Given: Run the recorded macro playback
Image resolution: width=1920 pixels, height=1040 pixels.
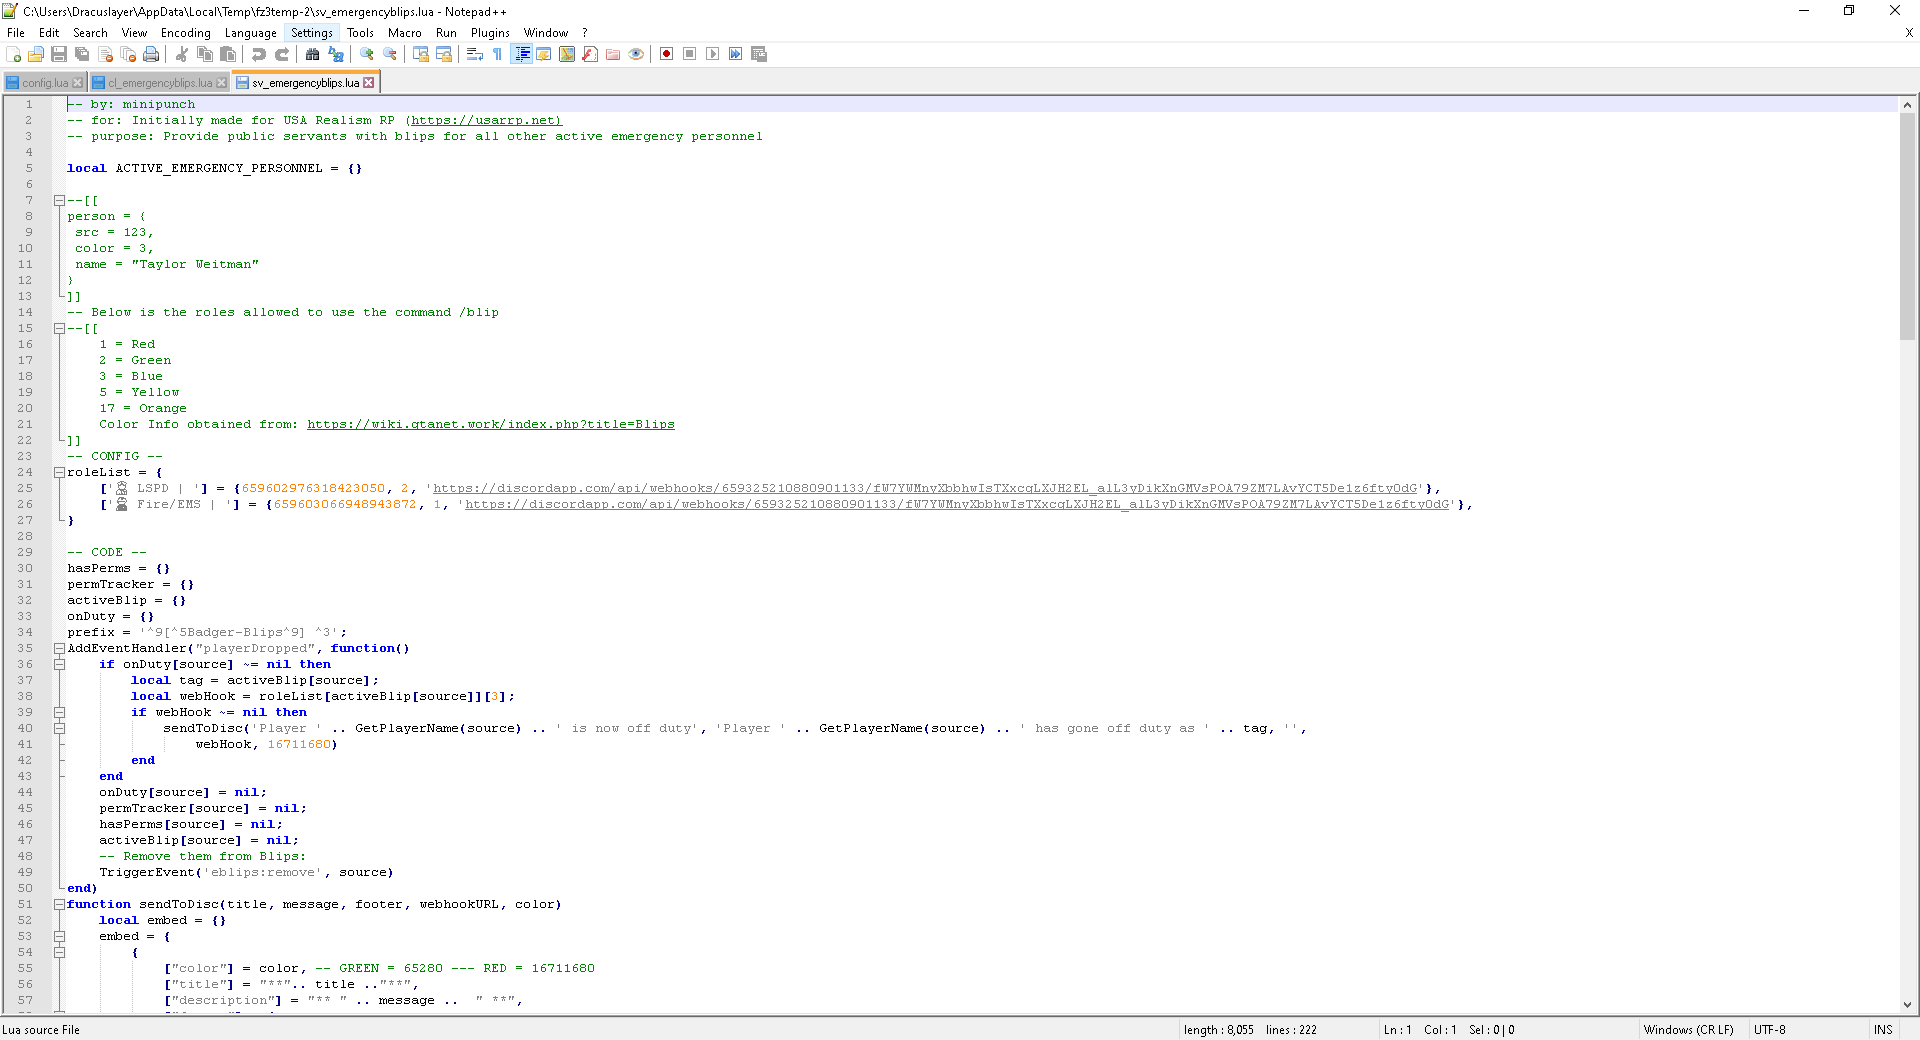Looking at the screenshot, I should pos(713,54).
